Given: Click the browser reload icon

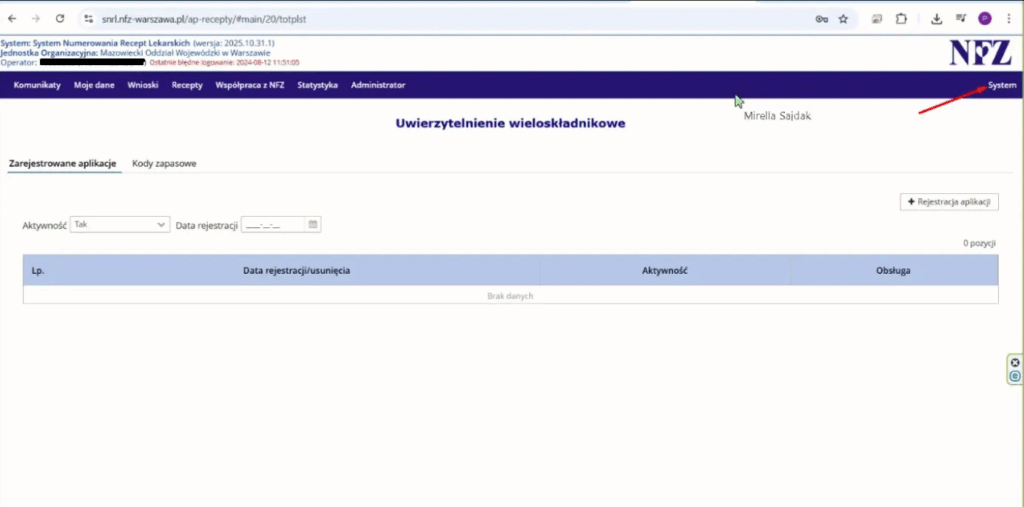Looking at the screenshot, I should tap(60, 18).
